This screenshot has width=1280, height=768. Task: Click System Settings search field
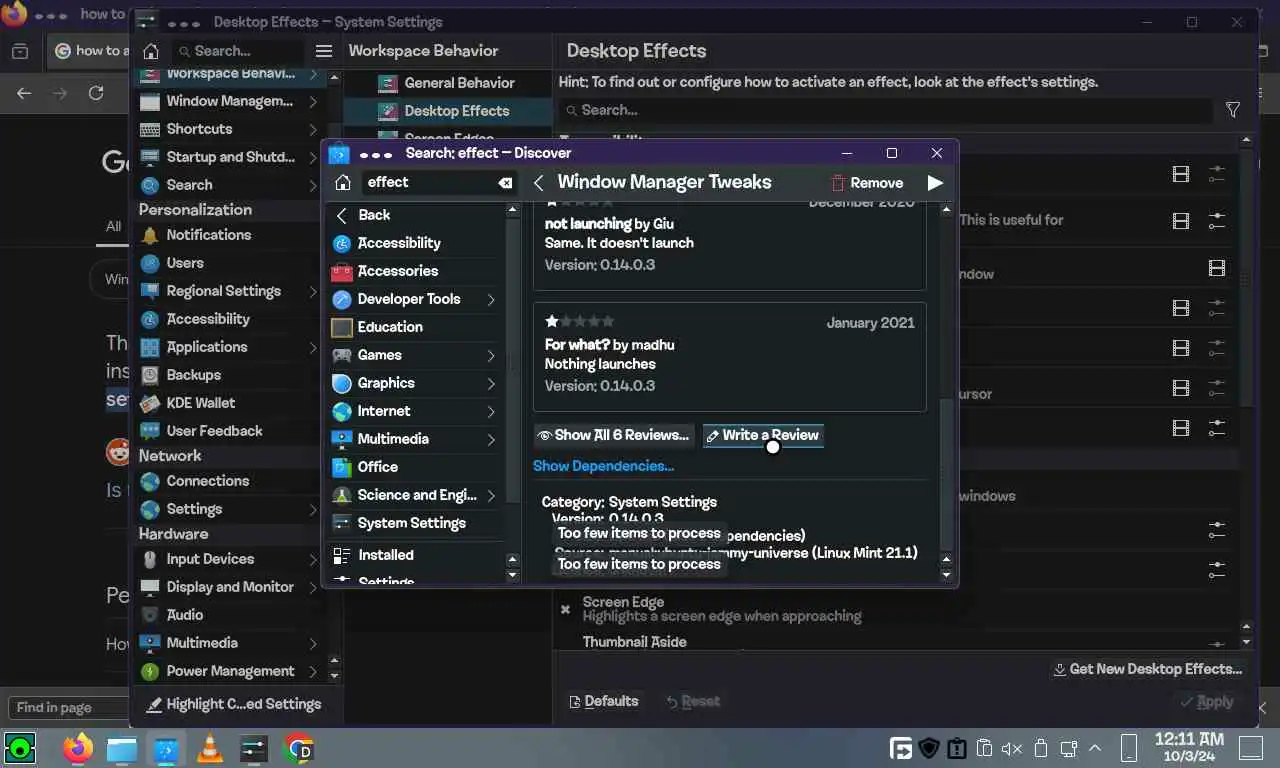pyautogui.click(x=237, y=51)
